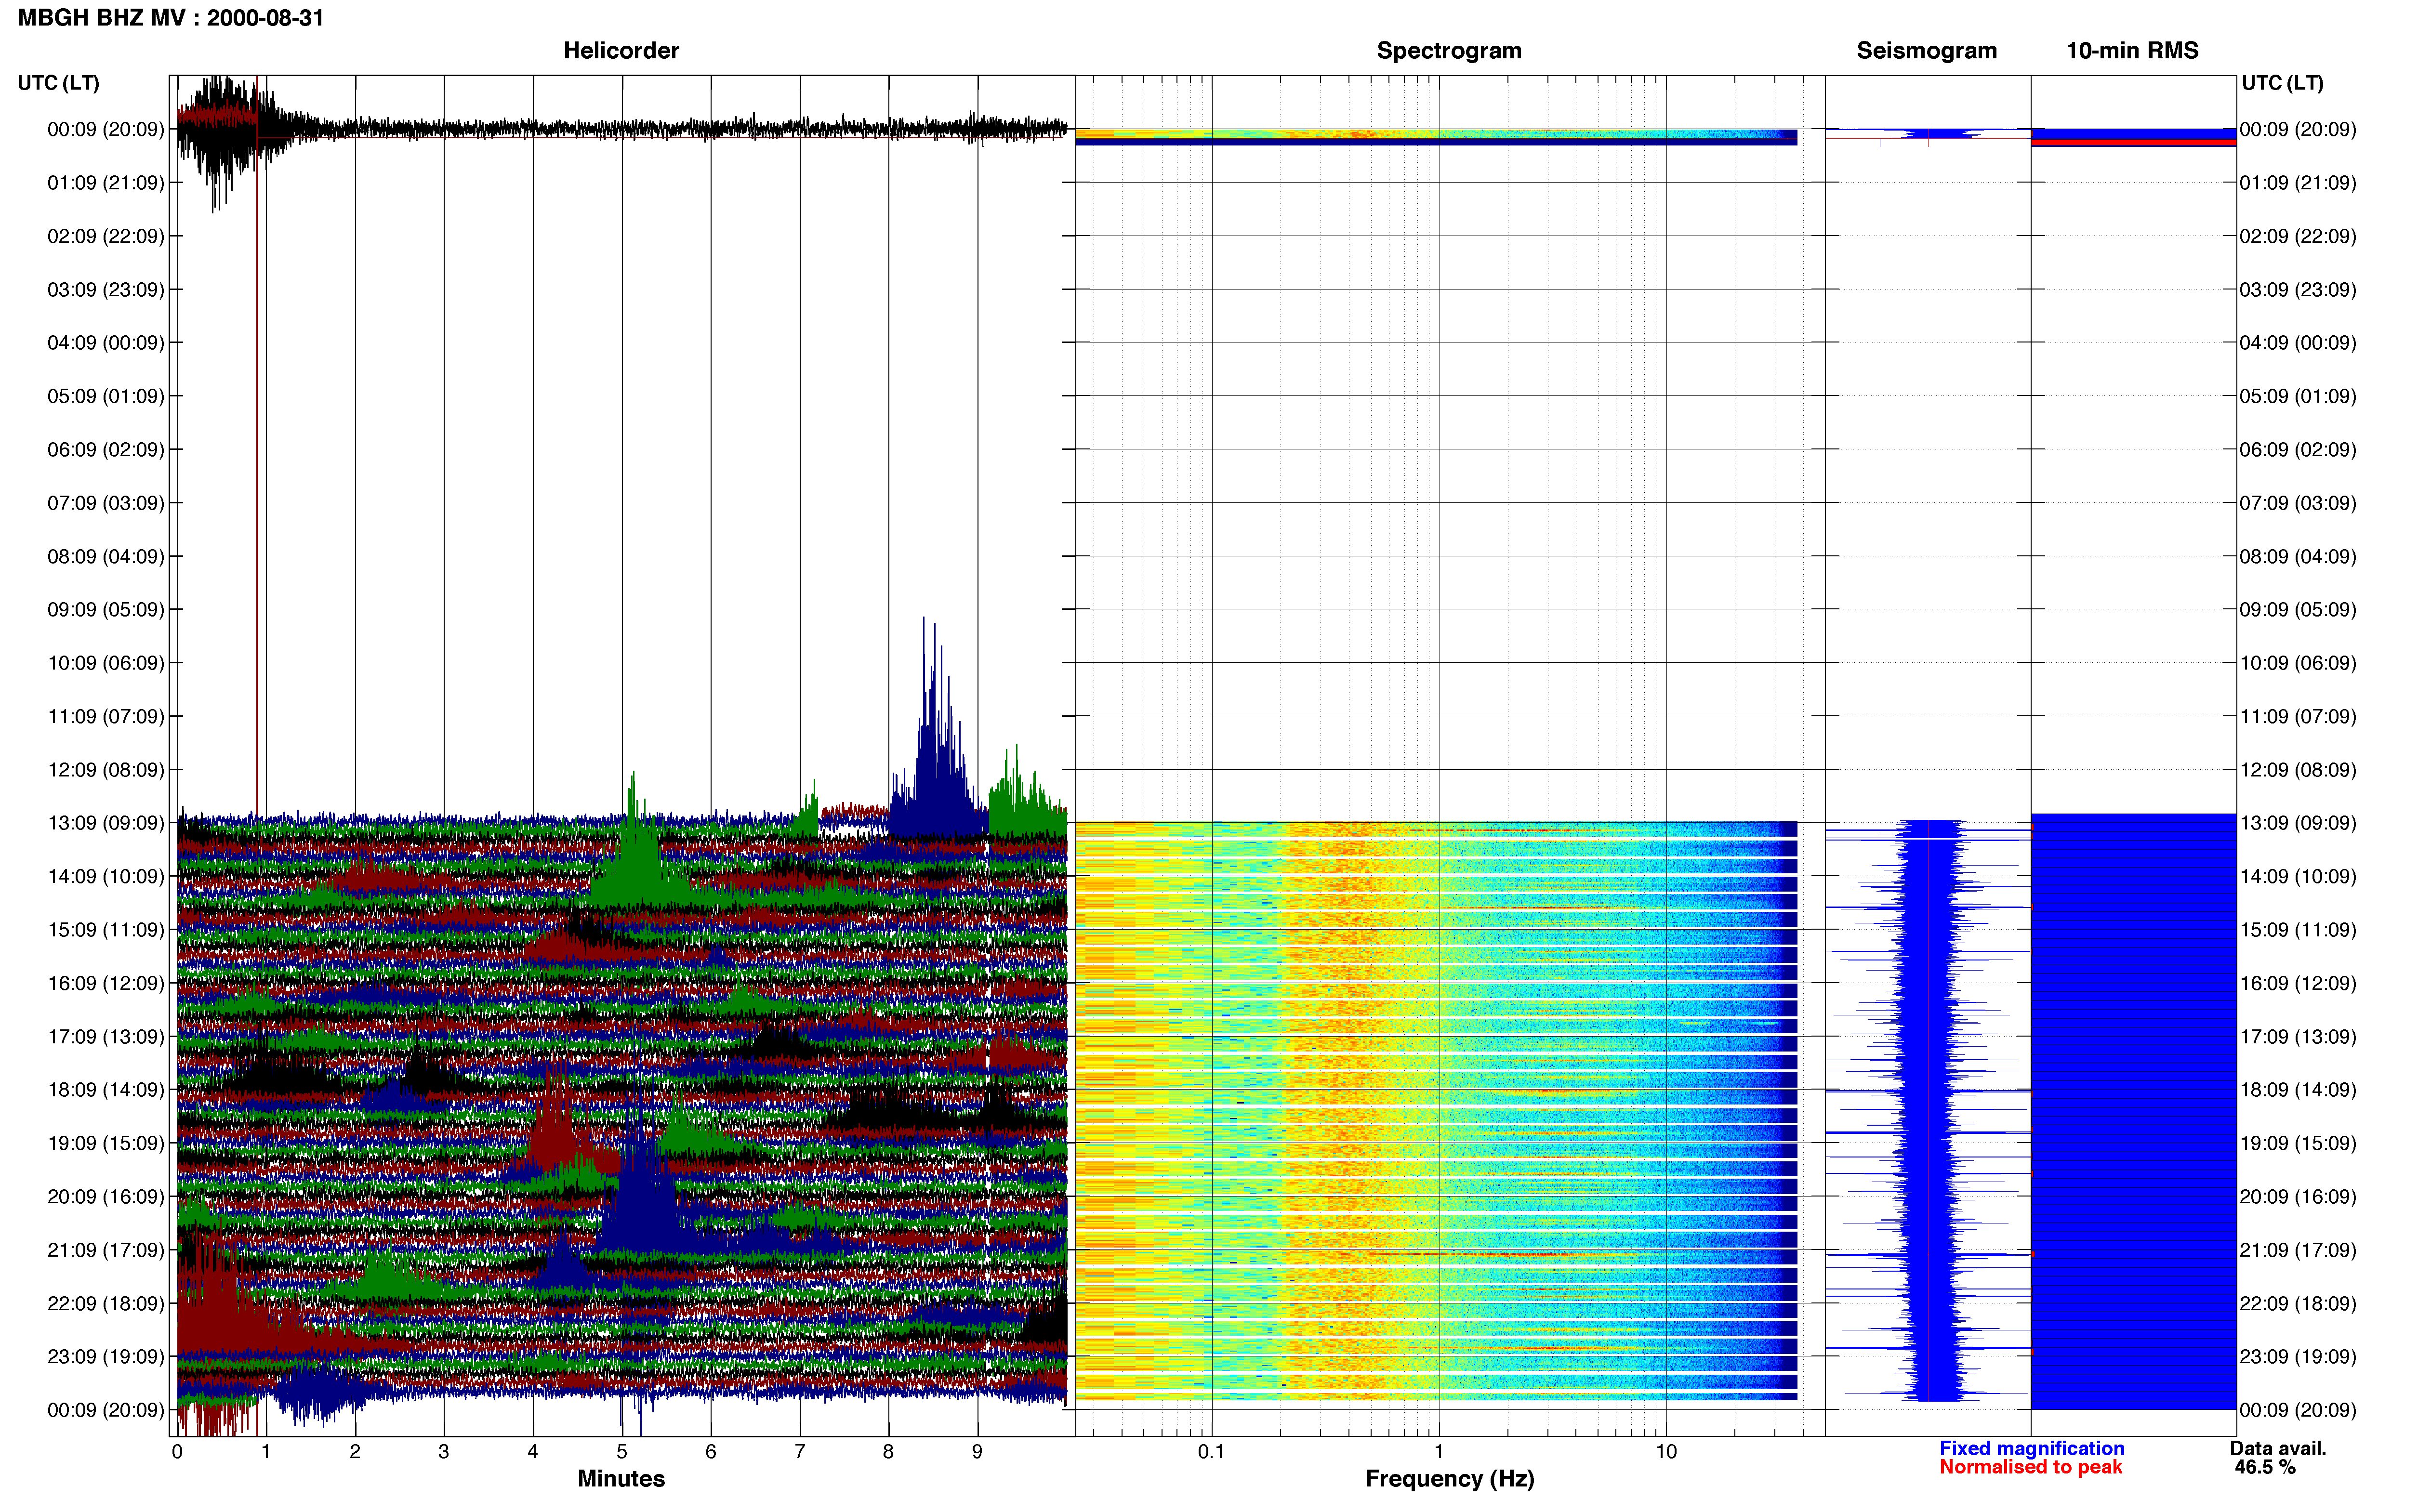Viewport: 2418px width, 1512px height.
Task: Click the left '05:09 (01:09)' time label
Action: pyautogui.click(x=106, y=396)
